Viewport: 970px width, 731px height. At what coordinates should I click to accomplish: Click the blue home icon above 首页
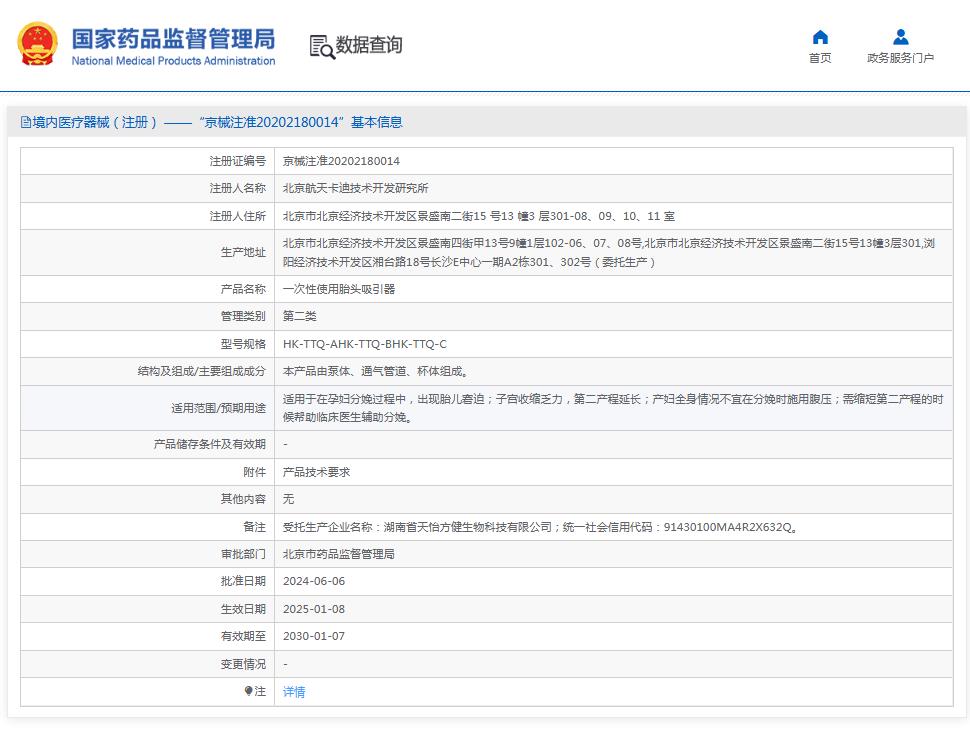coord(820,35)
